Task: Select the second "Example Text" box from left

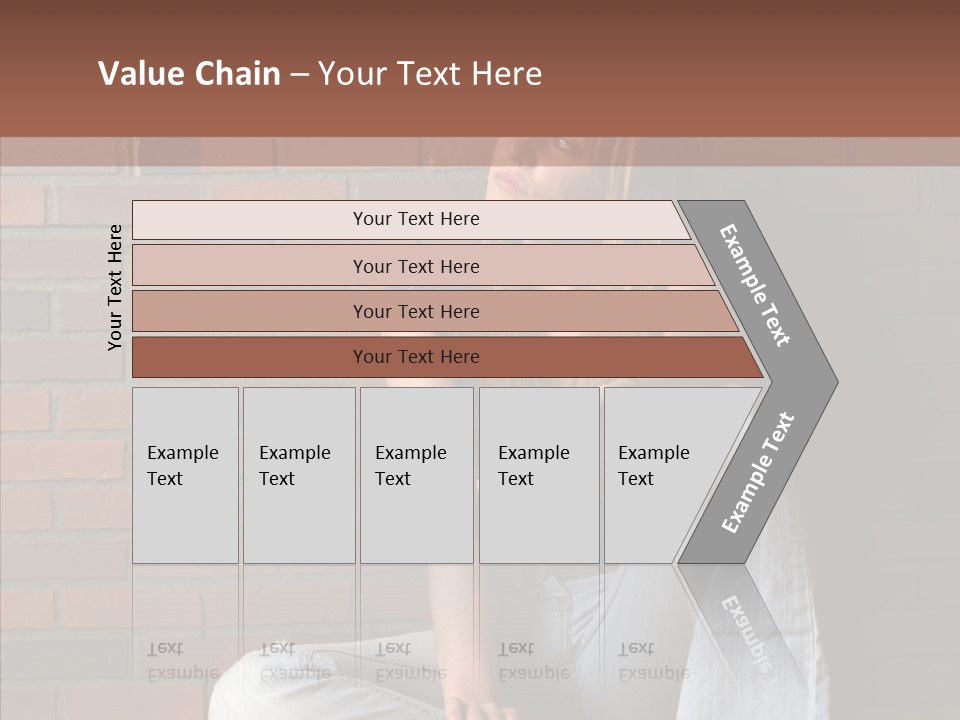Action: click(298, 475)
